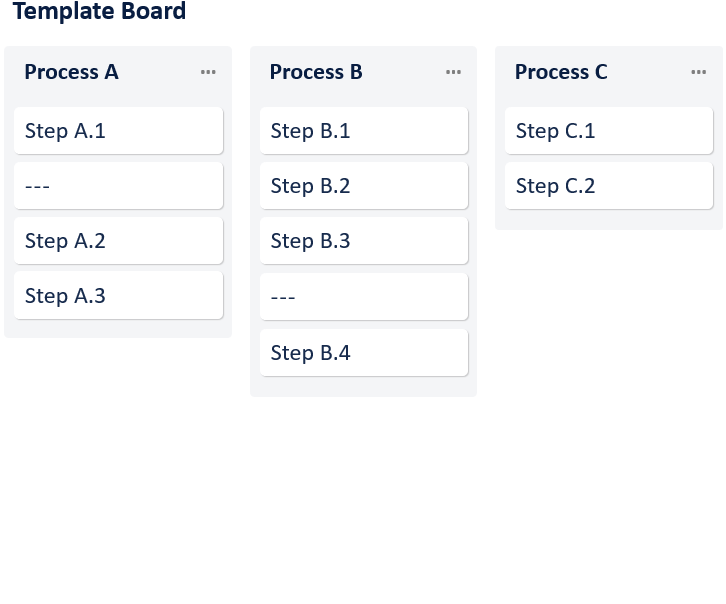
Task: Open the Process B list actions menu
Action: pos(453,72)
